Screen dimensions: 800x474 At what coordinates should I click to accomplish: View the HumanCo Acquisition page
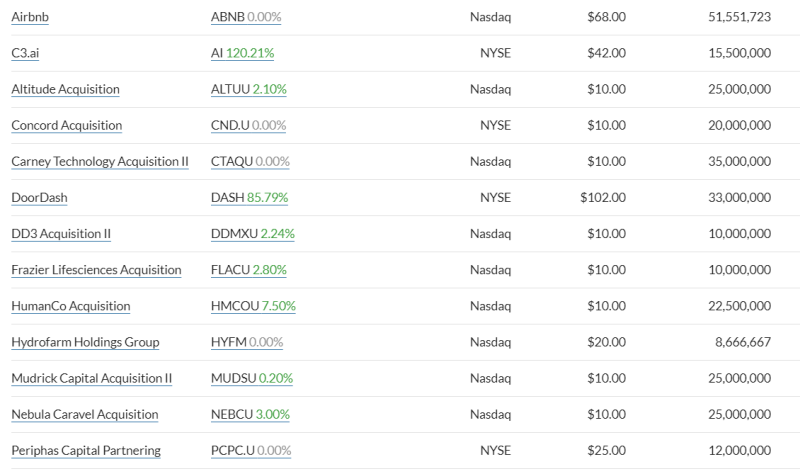pos(71,306)
